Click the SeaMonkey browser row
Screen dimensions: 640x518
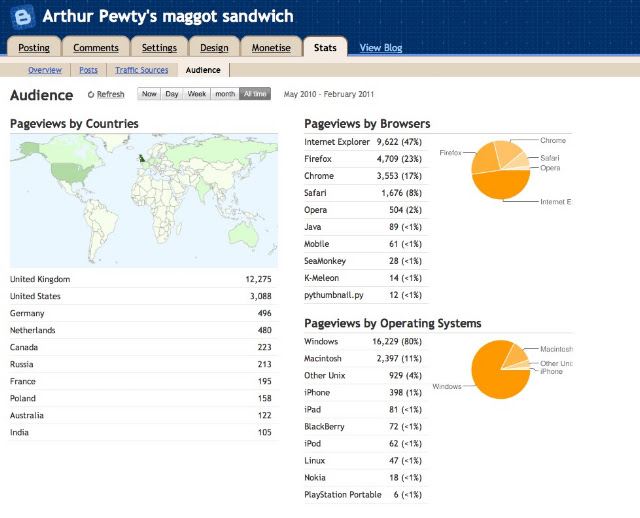[x=366, y=261]
